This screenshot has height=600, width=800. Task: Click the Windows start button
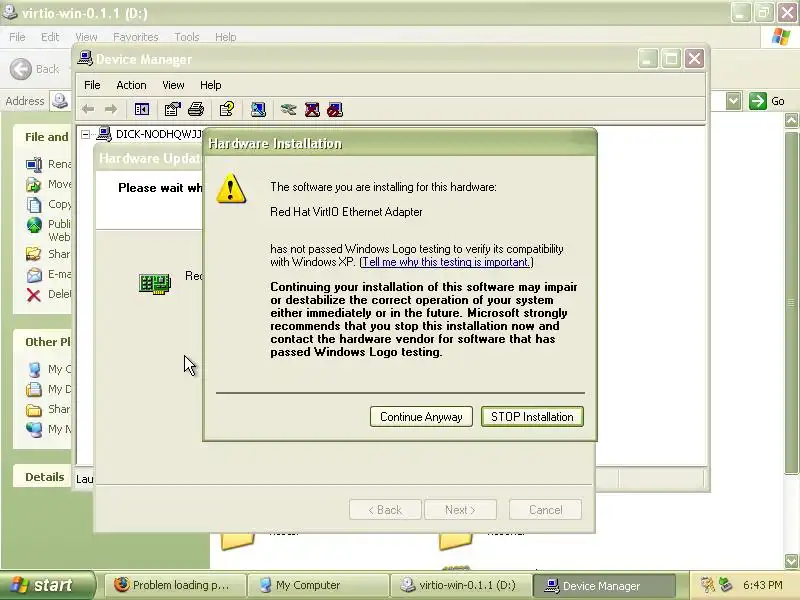(47, 585)
